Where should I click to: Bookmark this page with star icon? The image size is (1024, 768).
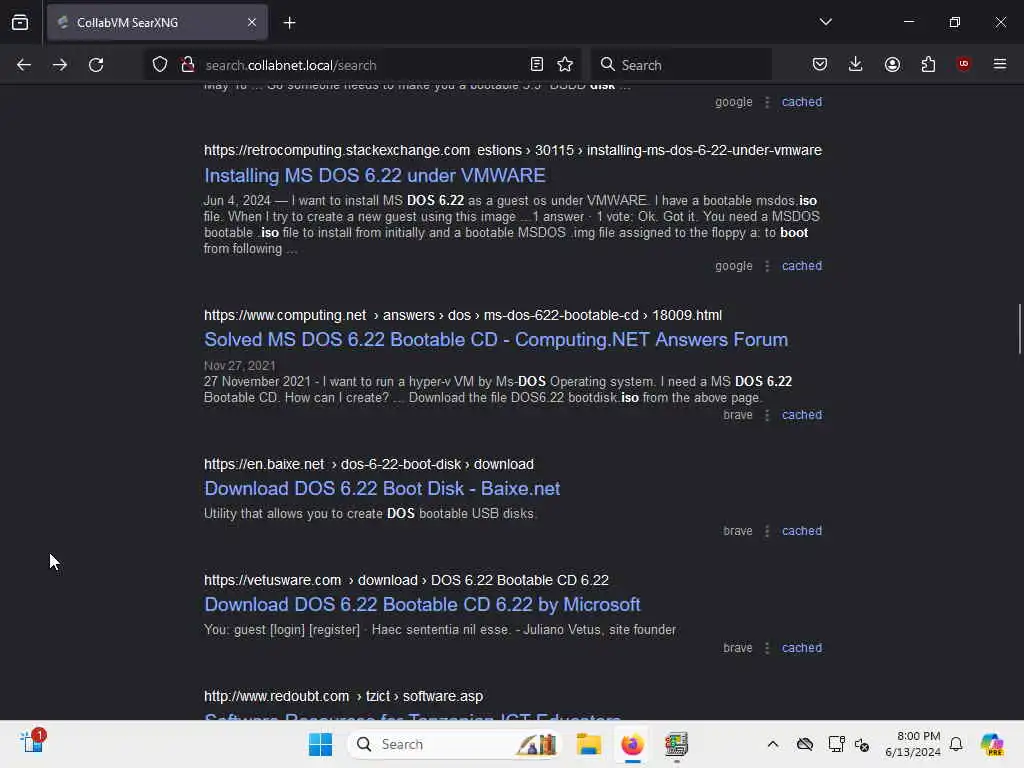pos(565,64)
